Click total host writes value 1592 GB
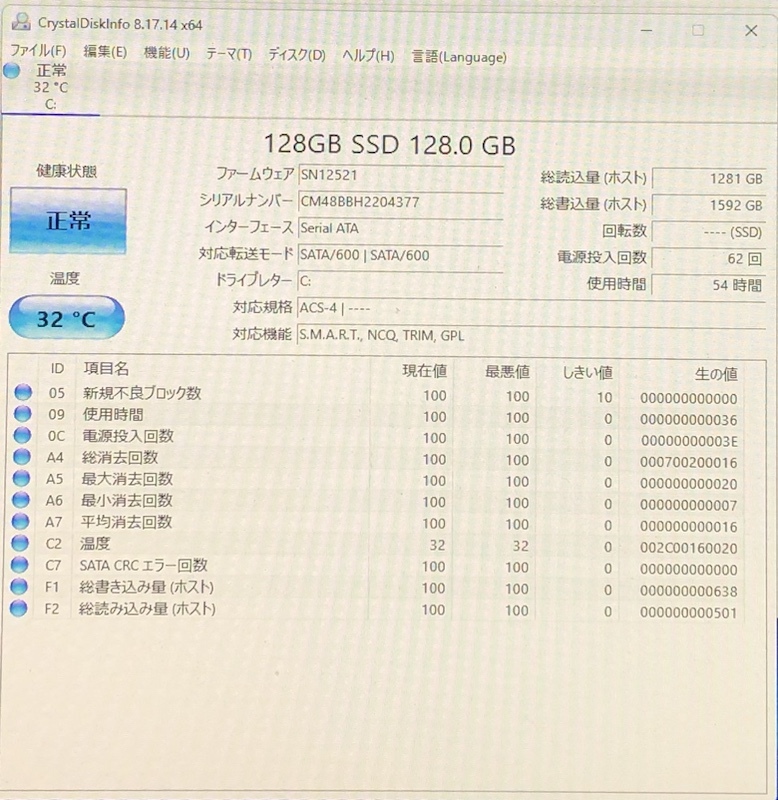 (709, 205)
